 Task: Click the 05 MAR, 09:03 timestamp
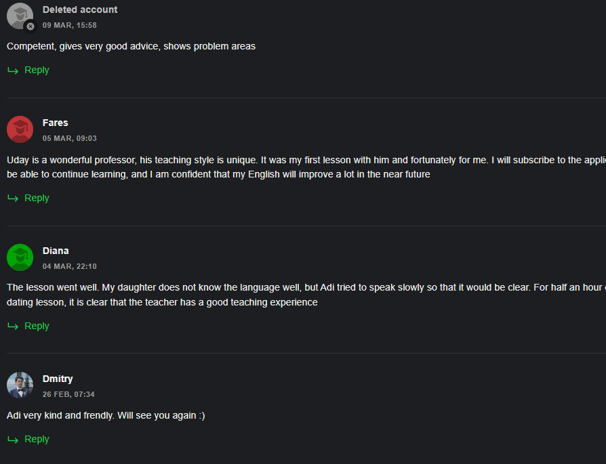70,138
